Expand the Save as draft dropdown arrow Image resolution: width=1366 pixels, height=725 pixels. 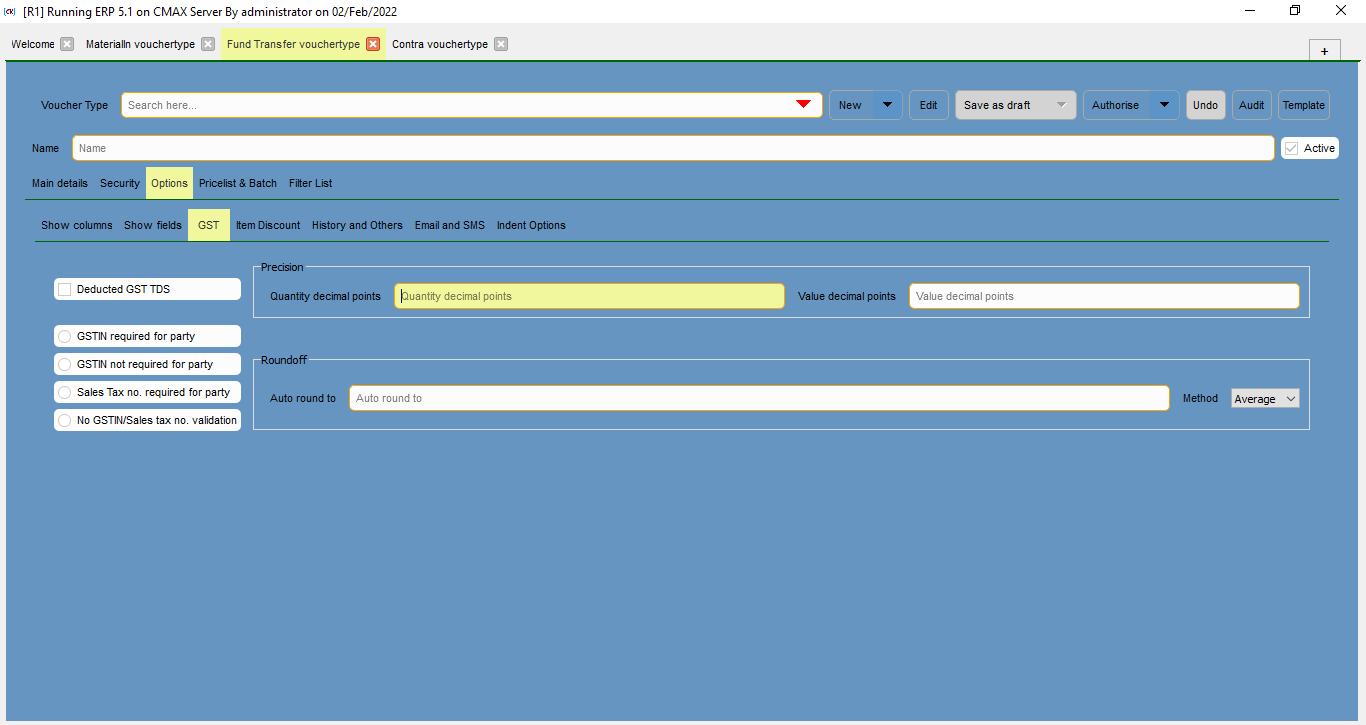(x=1062, y=105)
